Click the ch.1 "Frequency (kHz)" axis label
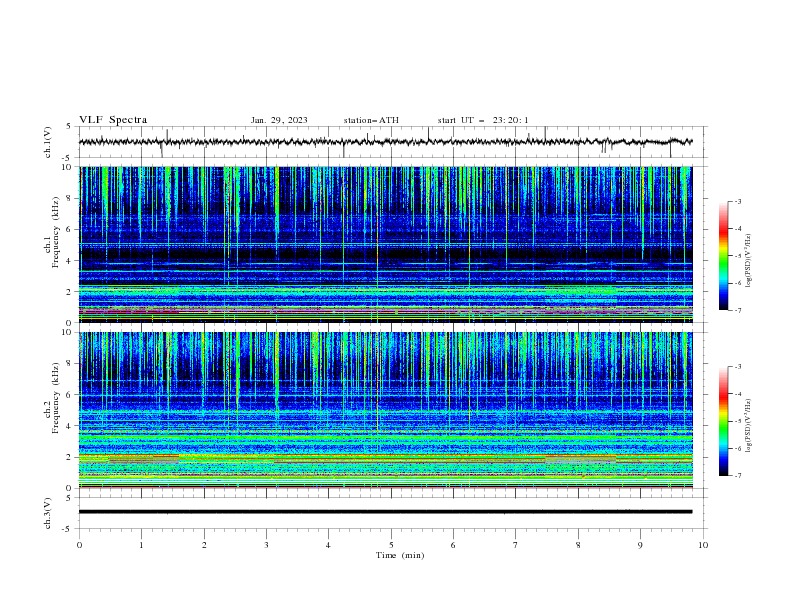 click(56, 232)
